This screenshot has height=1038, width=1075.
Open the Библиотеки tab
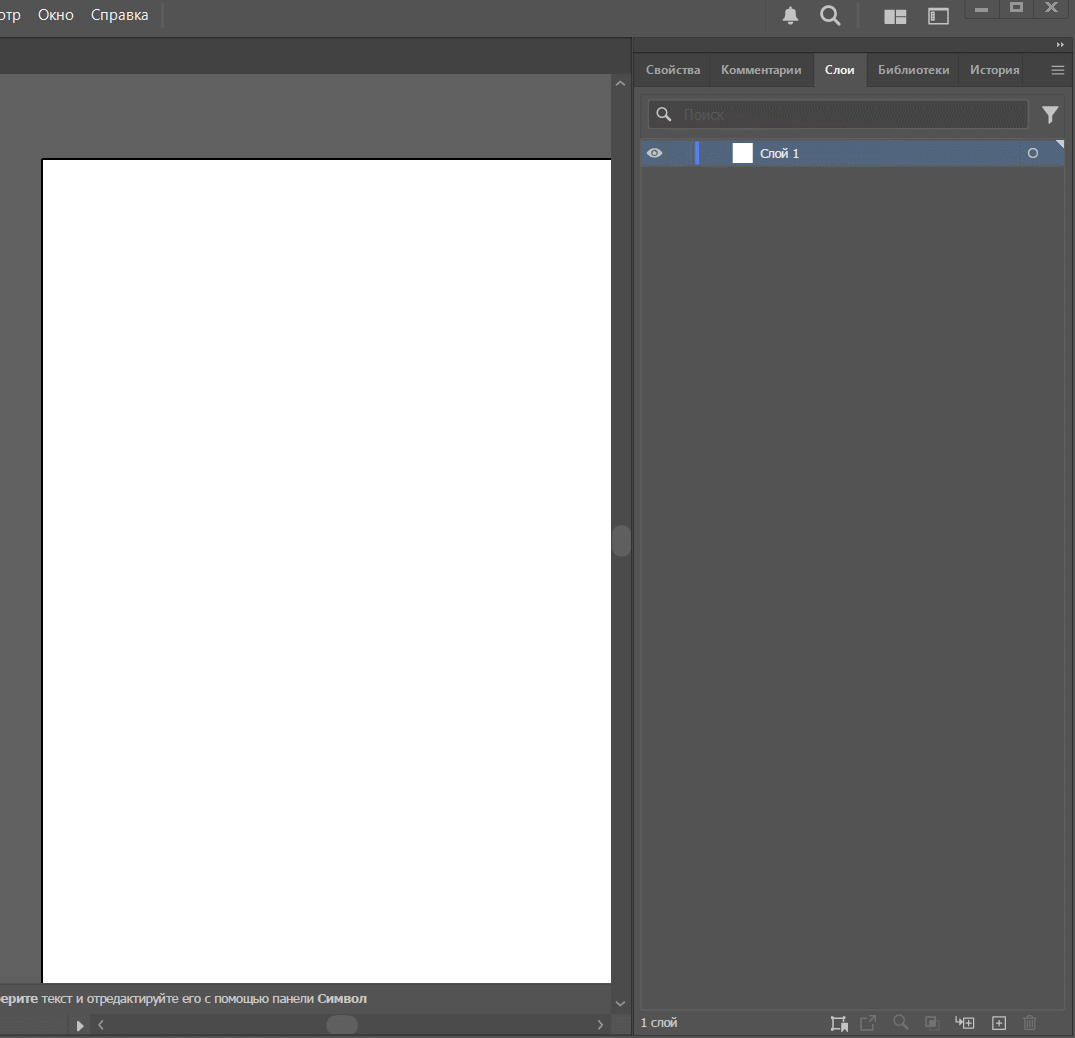(x=913, y=70)
